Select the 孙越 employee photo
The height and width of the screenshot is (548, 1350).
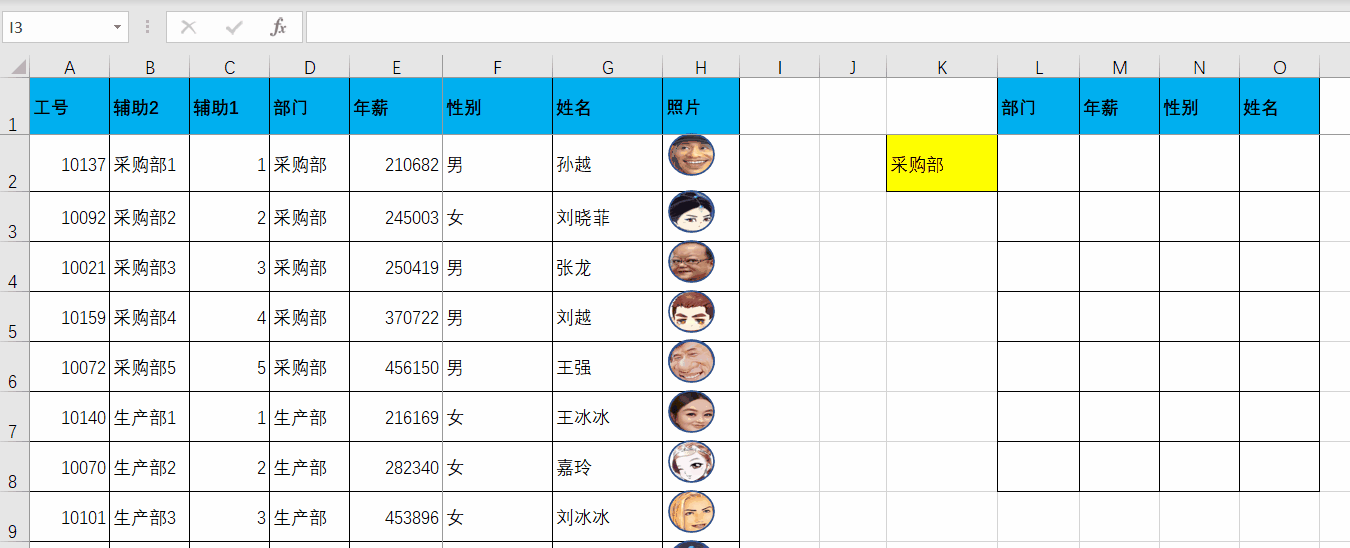[691, 155]
